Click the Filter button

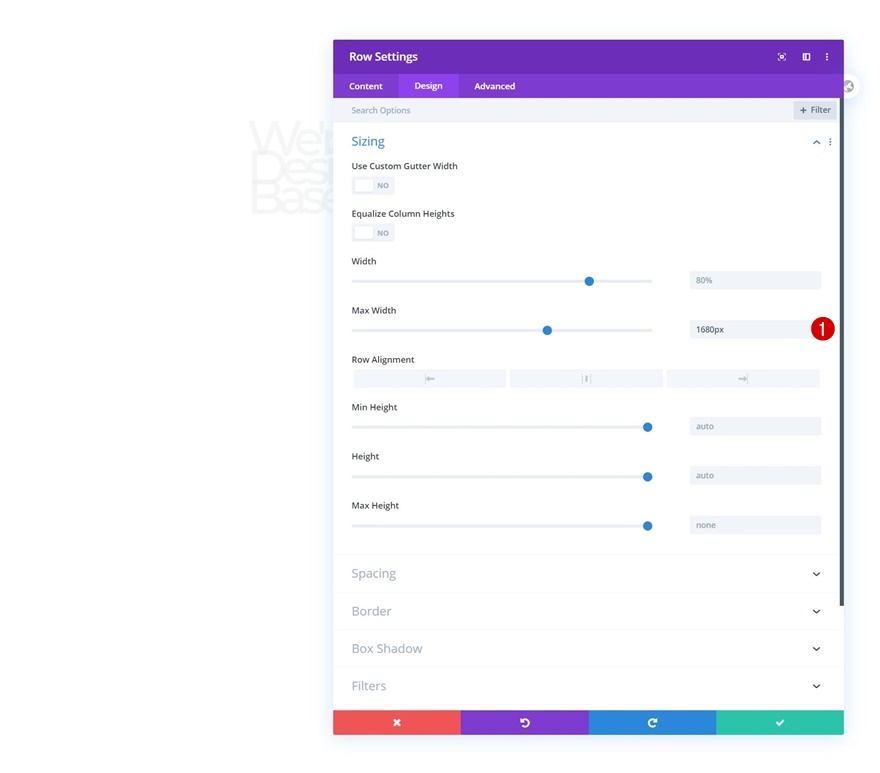pyautogui.click(x=815, y=110)
